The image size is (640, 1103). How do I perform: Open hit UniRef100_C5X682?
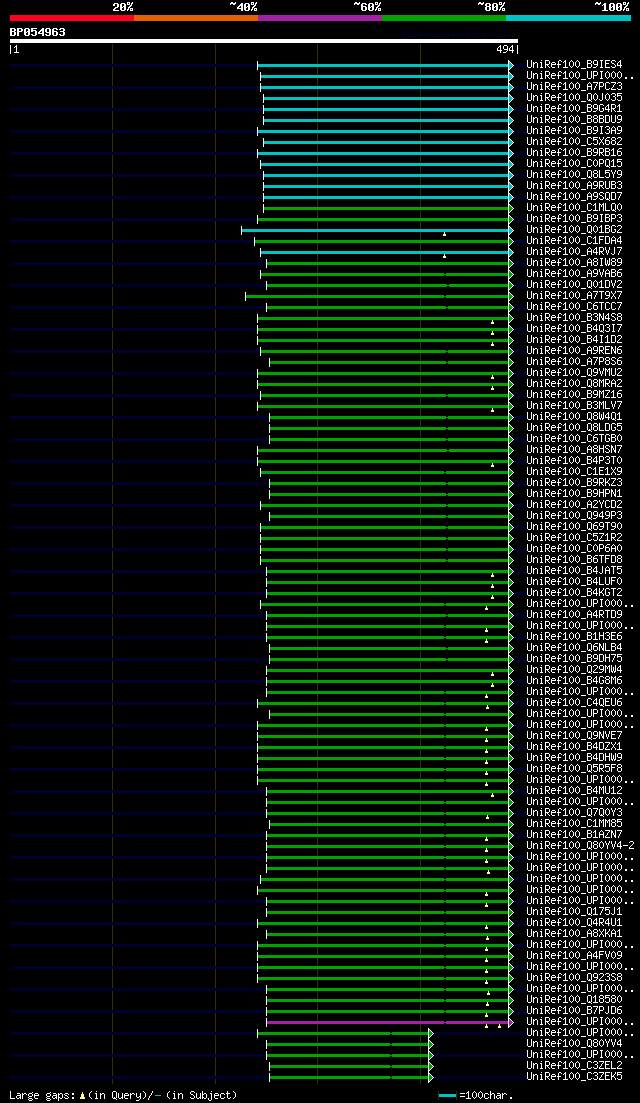[x=574, y=141]
